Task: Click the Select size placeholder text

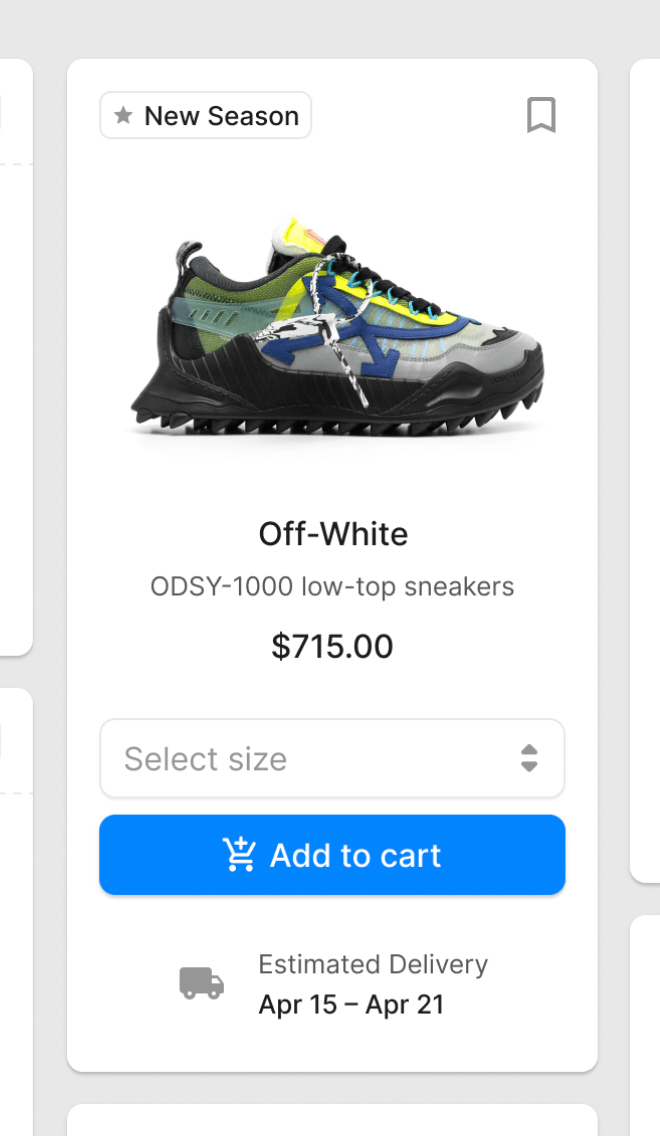Action: tap(206, 759)
